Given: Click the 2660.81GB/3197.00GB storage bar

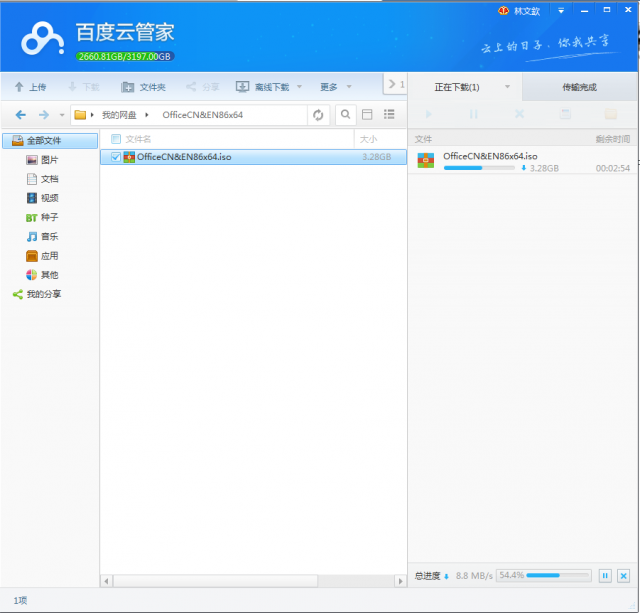Looking at the screenshot, I should [x=125, y=56].
